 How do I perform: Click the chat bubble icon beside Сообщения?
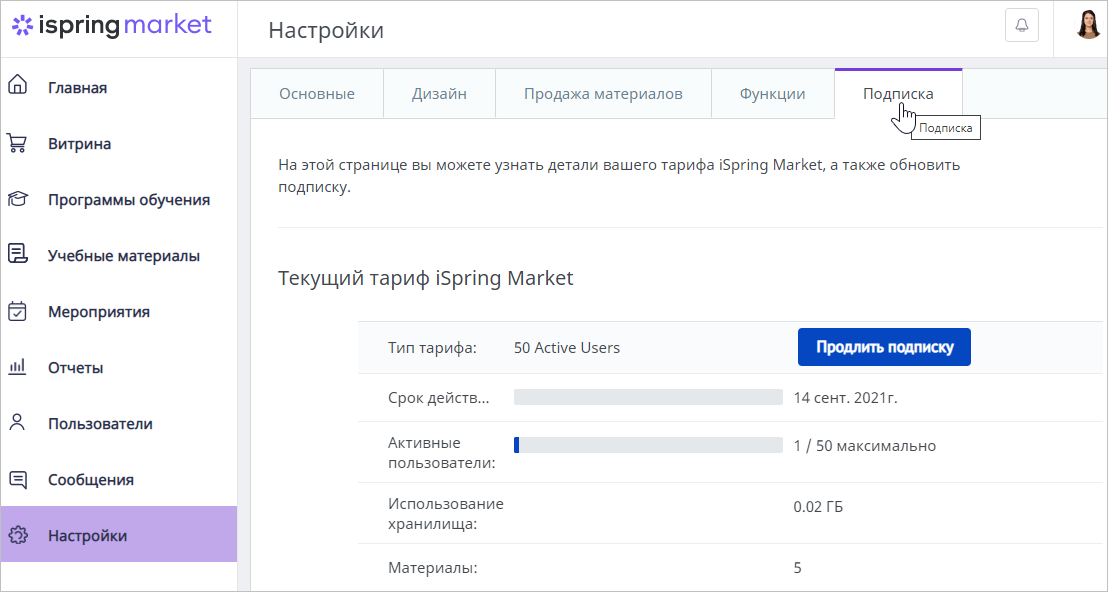click(x=18, y=480)
